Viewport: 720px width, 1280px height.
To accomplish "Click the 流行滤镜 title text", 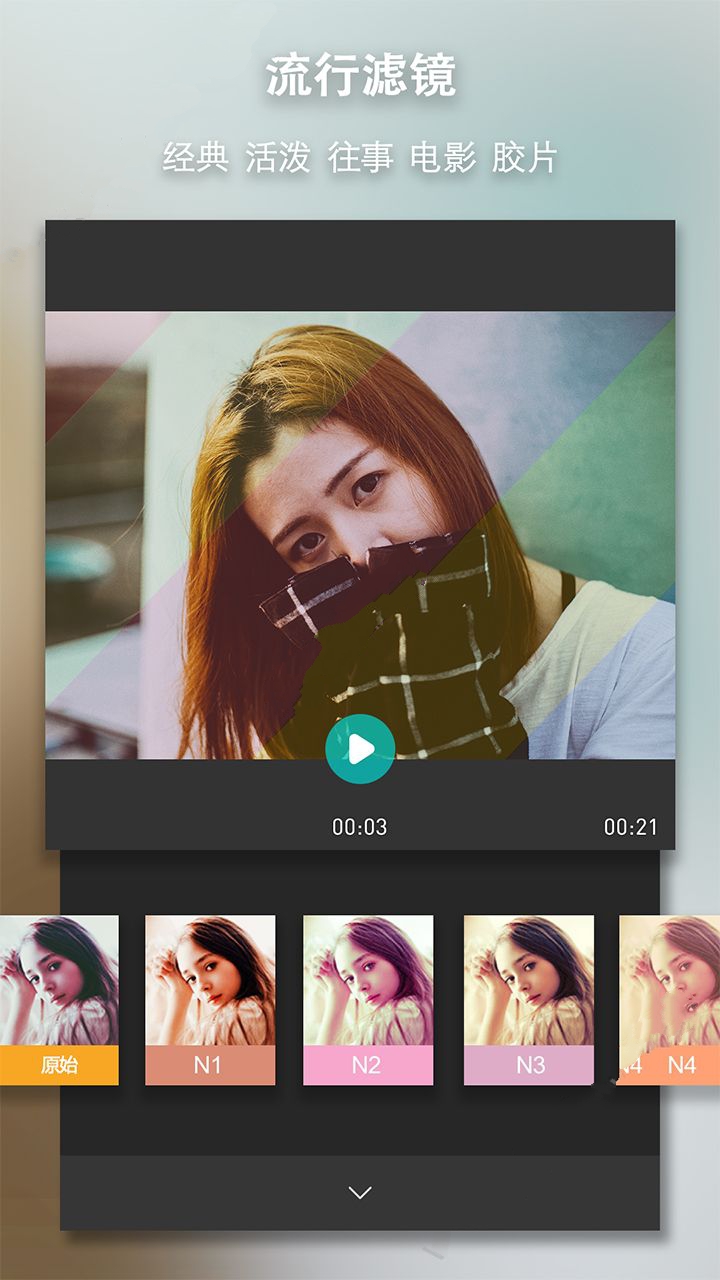I will 360,77.
